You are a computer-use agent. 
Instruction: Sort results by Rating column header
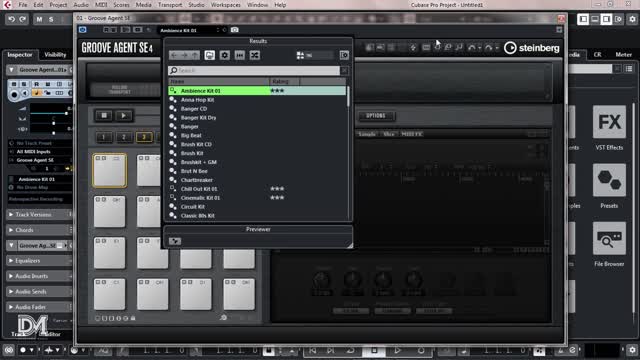pyautogui.click(x=284, y=81)
